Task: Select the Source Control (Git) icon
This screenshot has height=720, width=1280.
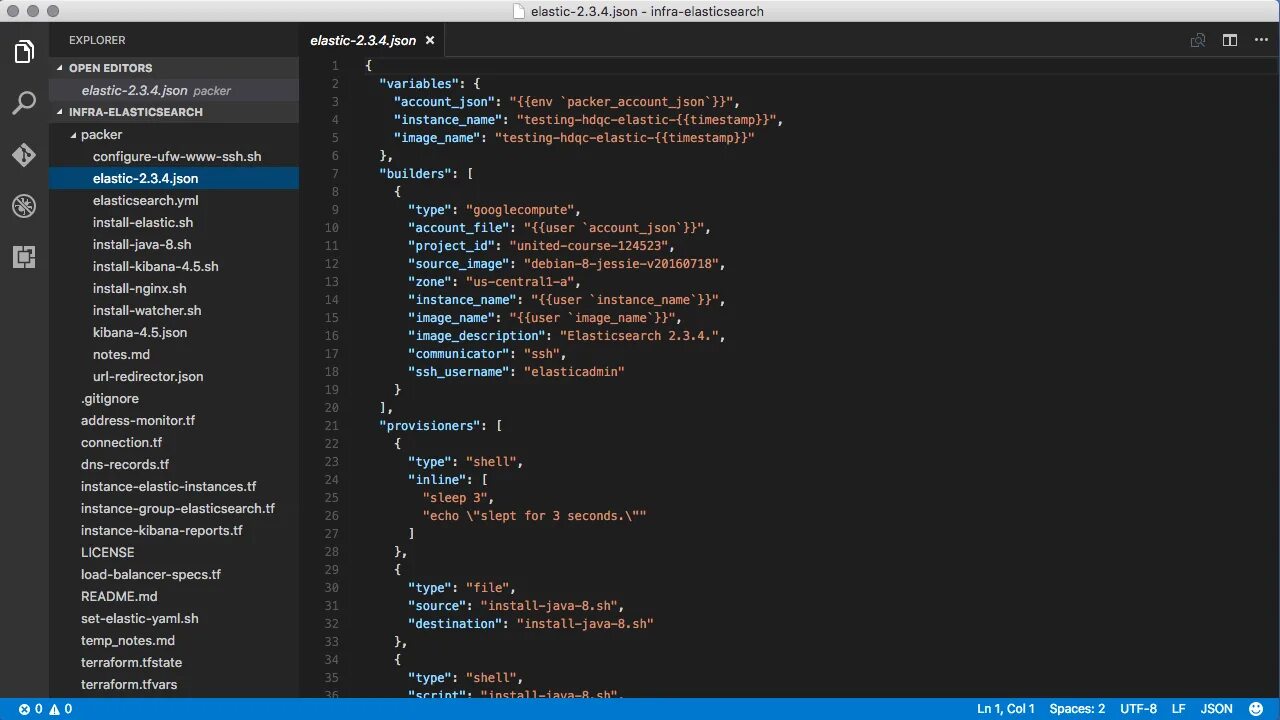Action: click(24, 155)
